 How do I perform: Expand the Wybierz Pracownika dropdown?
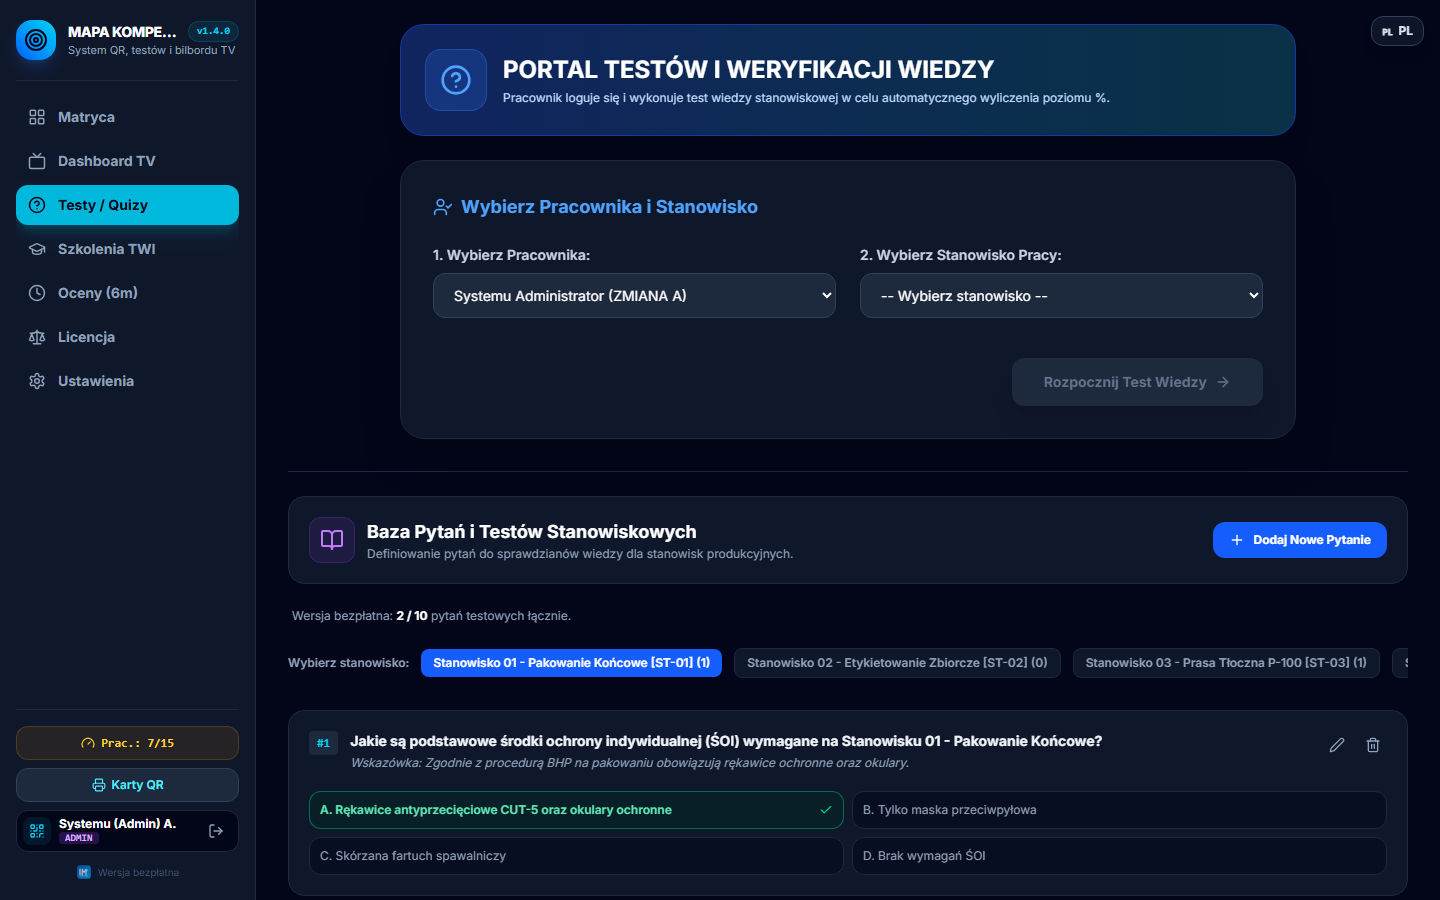(x=634, y=296)
